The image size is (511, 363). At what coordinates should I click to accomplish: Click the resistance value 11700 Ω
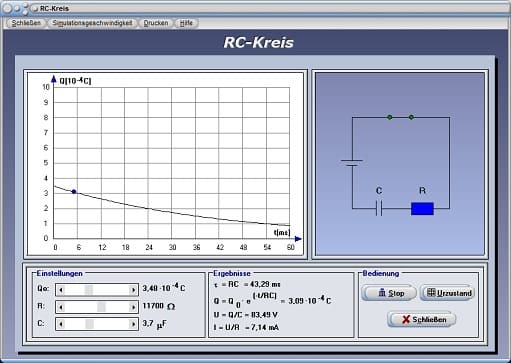[159, 306]
